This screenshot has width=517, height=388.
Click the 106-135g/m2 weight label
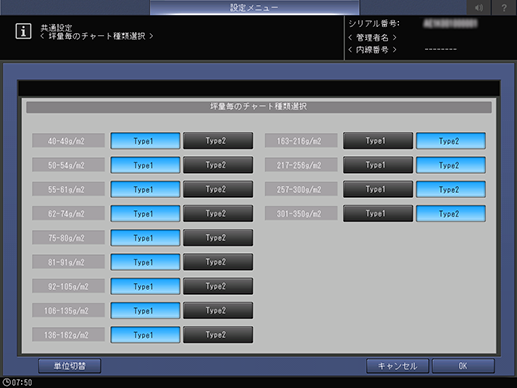coord(68,311)
